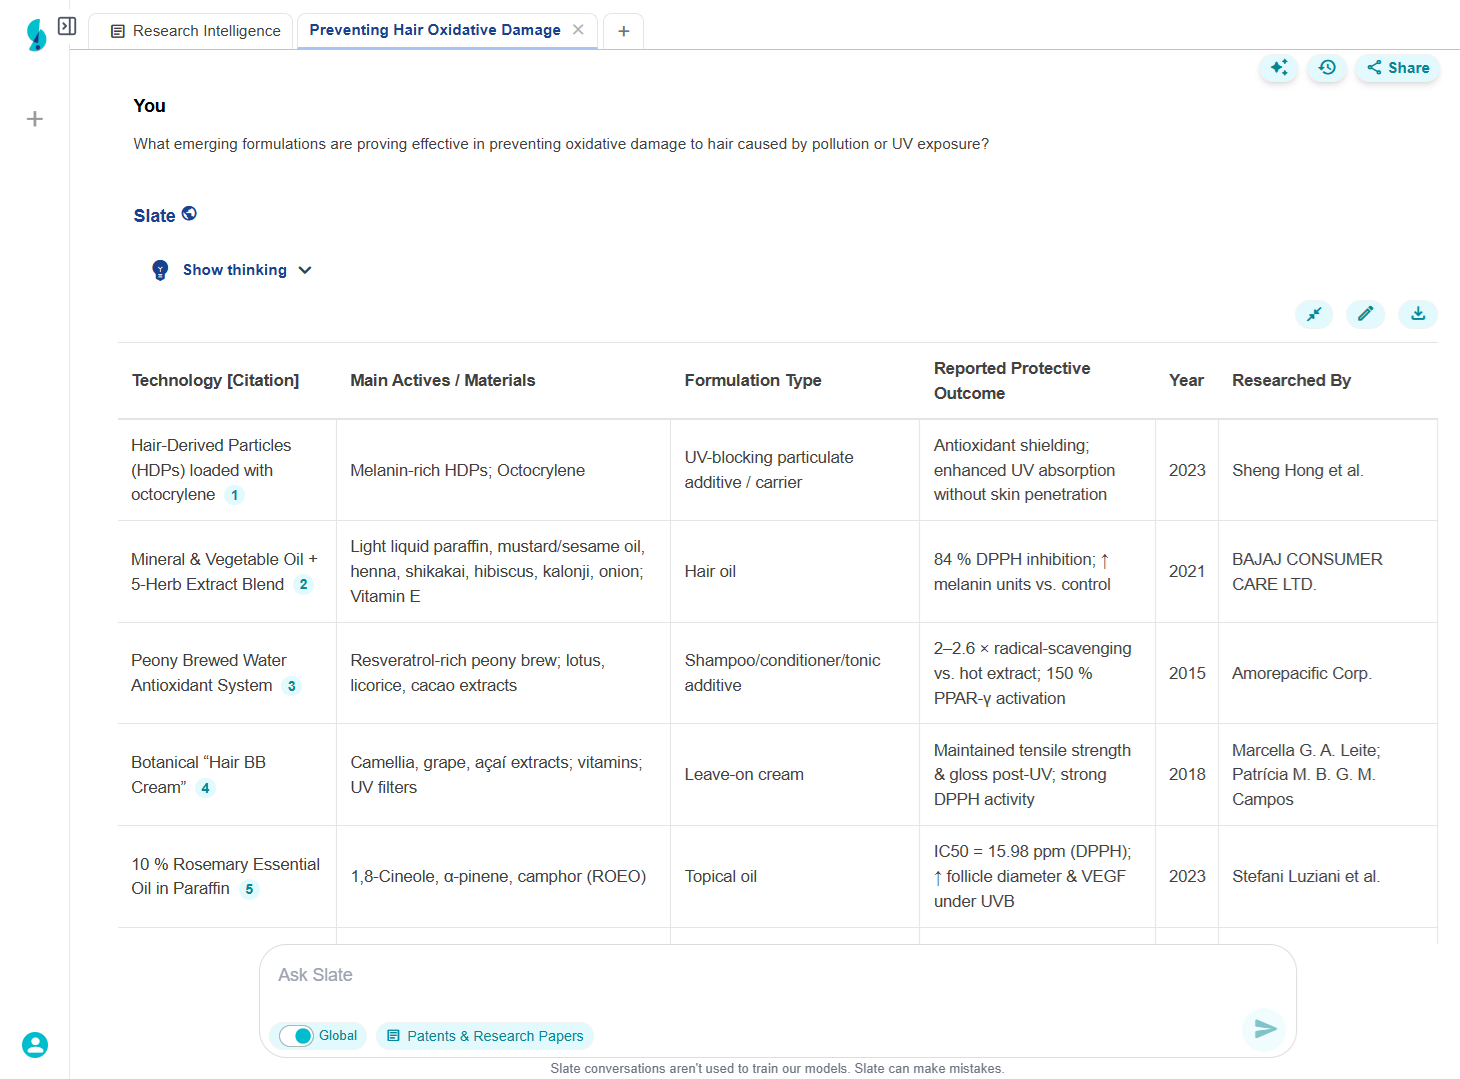Edit the table with pencil icon

click(1365, 314)
